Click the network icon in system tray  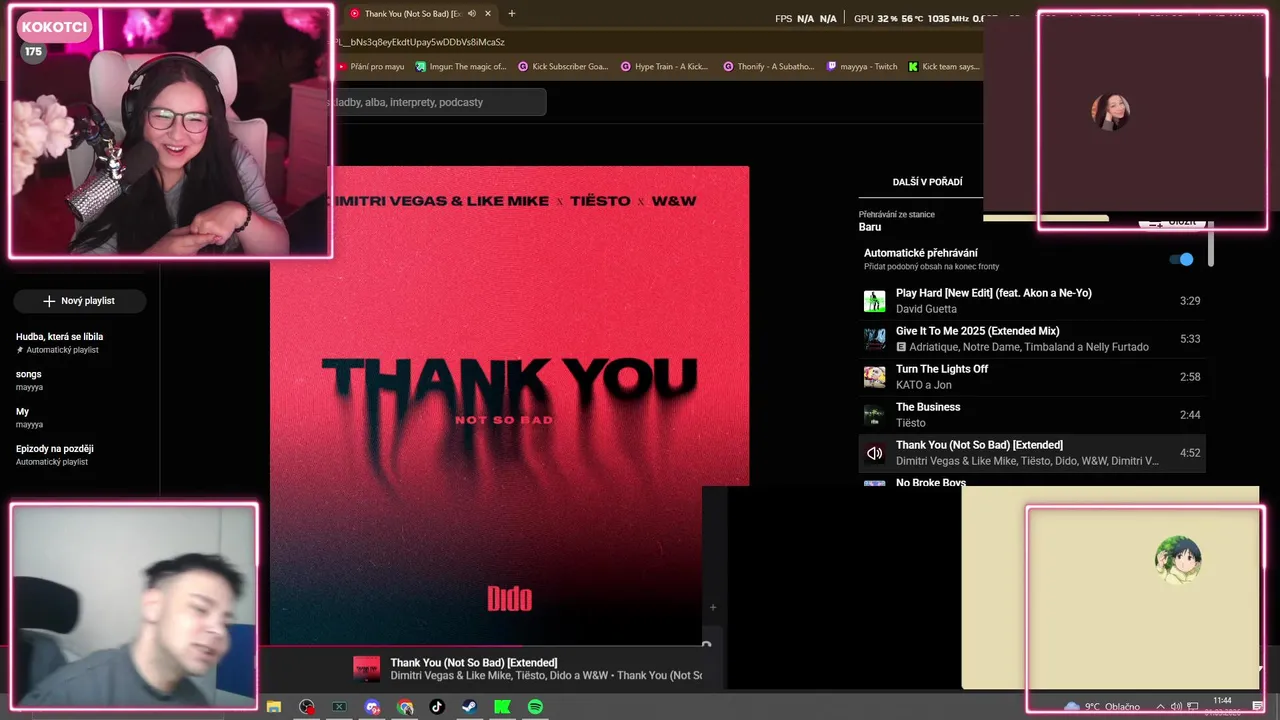click(1193, 707)
